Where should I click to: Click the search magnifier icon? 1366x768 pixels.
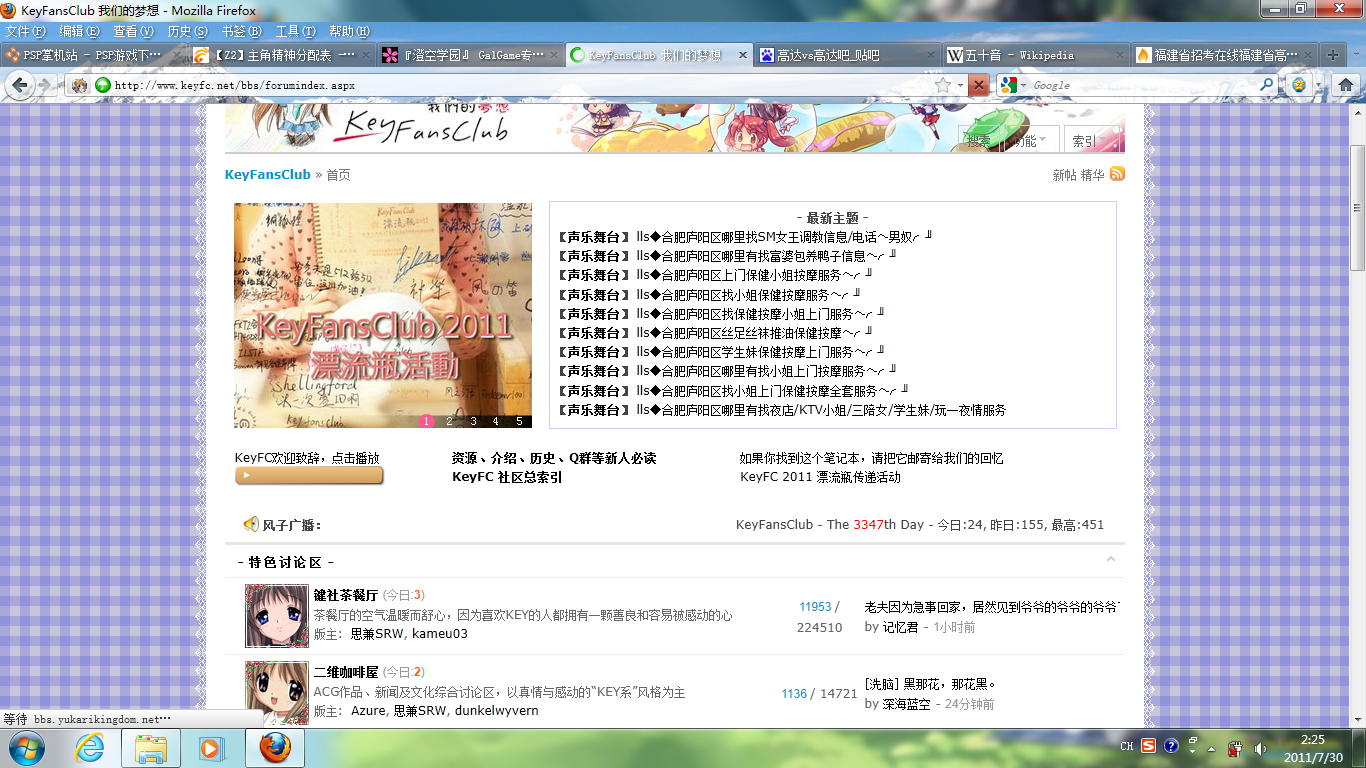[1267, 86]
